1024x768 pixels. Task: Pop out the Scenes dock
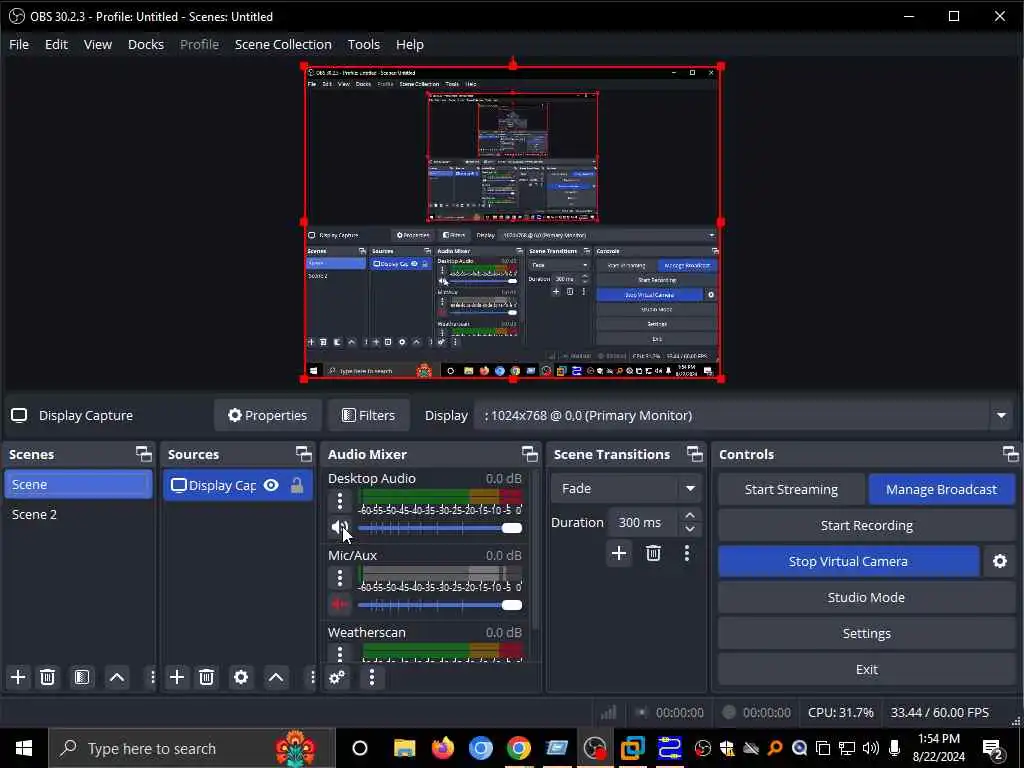(144, 454)
